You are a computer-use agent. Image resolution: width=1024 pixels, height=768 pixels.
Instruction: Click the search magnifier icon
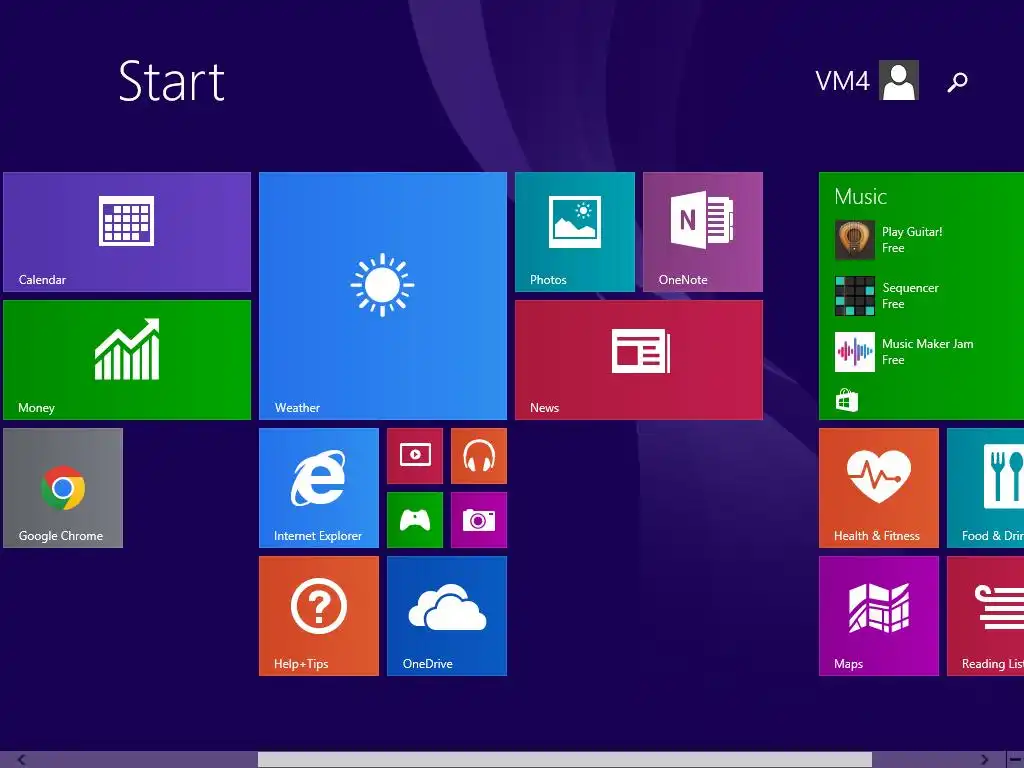pos(957,82)
